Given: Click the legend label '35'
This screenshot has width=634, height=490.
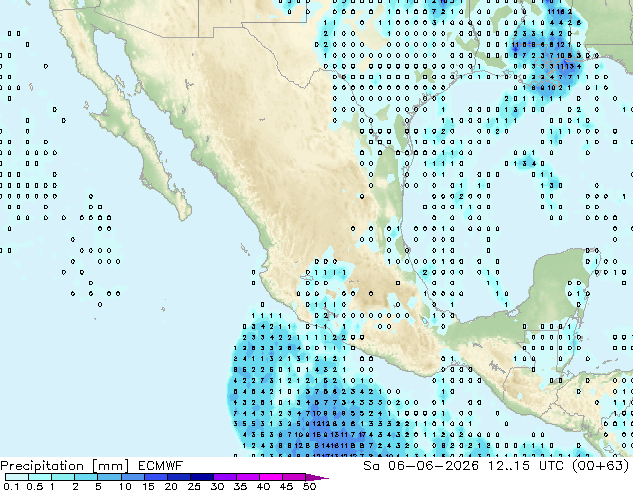Looking at the screenshot, I should point(240,486).
